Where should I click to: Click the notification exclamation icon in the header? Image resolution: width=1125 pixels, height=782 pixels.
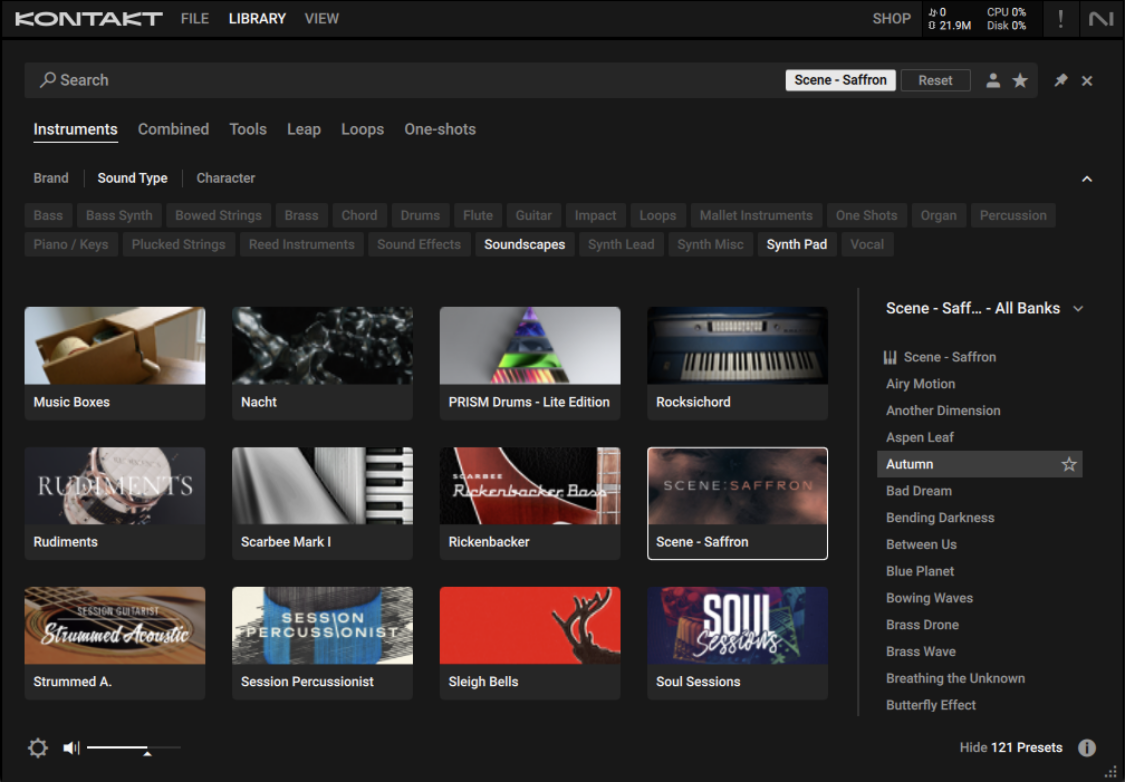(x=1060, y=18)
